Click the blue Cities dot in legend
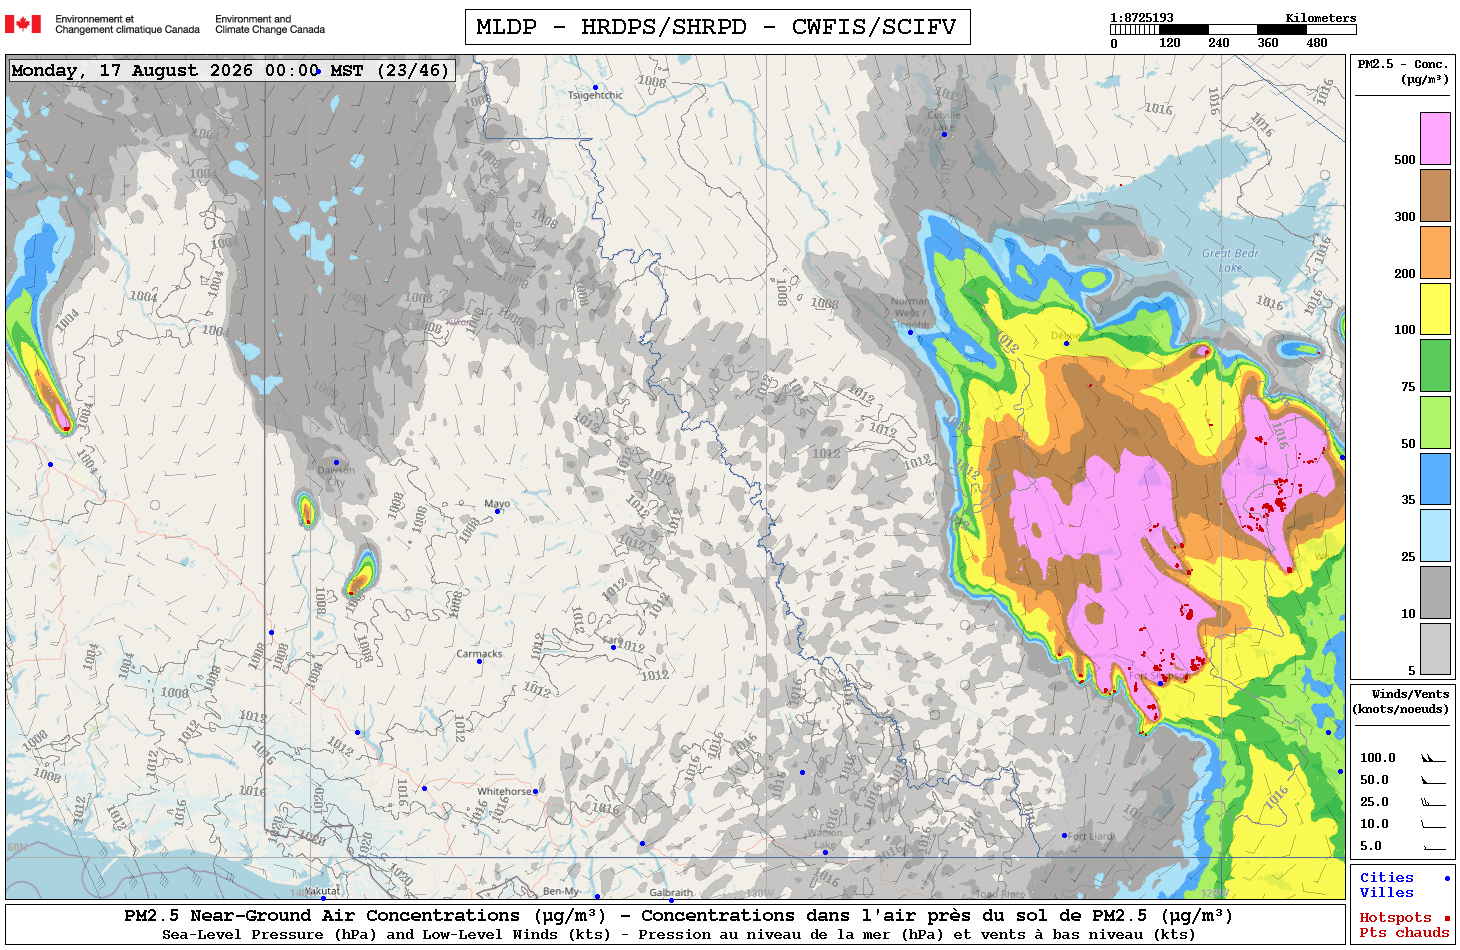Viewport: 1460px width, 950px height. pos(1446,878)
